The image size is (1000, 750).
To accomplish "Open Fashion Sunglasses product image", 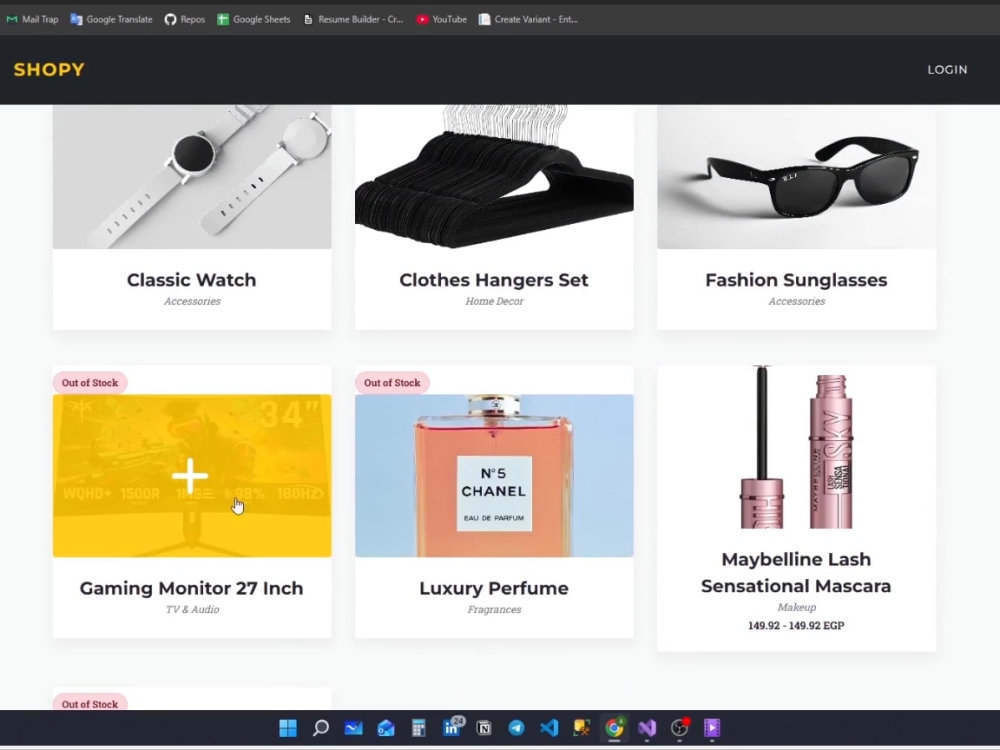I will tap(797, 177).
